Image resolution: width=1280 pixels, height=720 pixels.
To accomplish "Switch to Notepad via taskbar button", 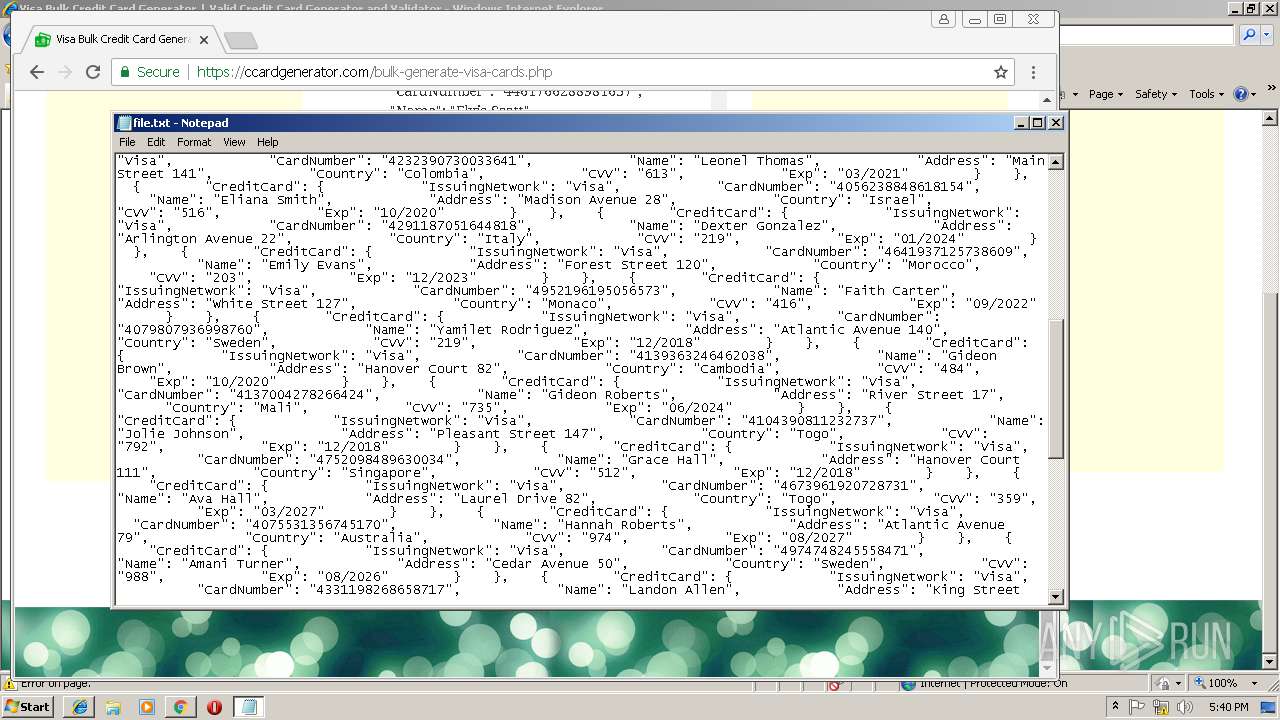I will click(248, 706).
